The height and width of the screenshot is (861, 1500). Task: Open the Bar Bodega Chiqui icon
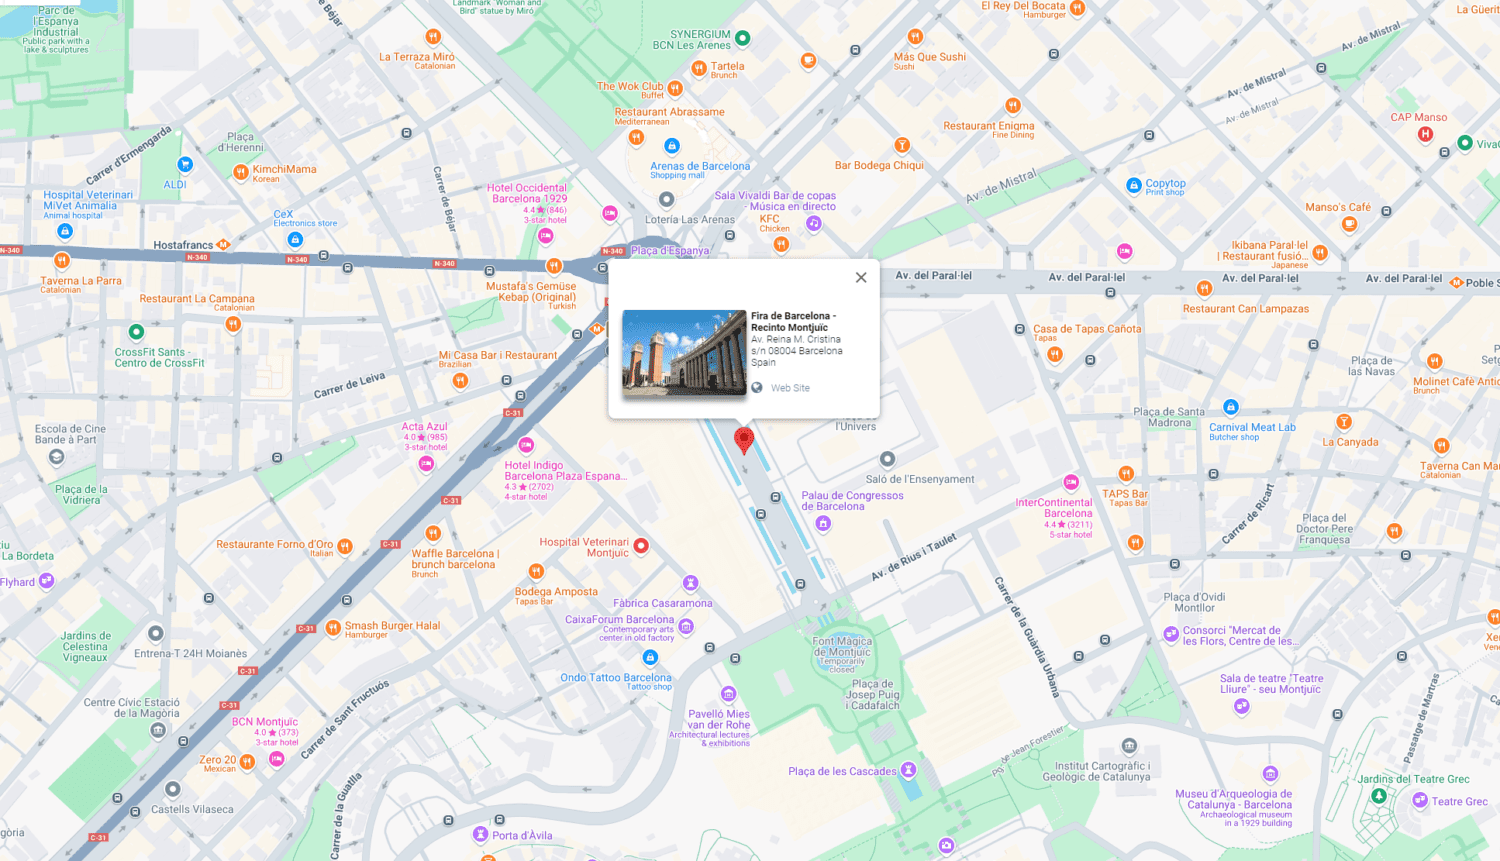coord(902,146)
